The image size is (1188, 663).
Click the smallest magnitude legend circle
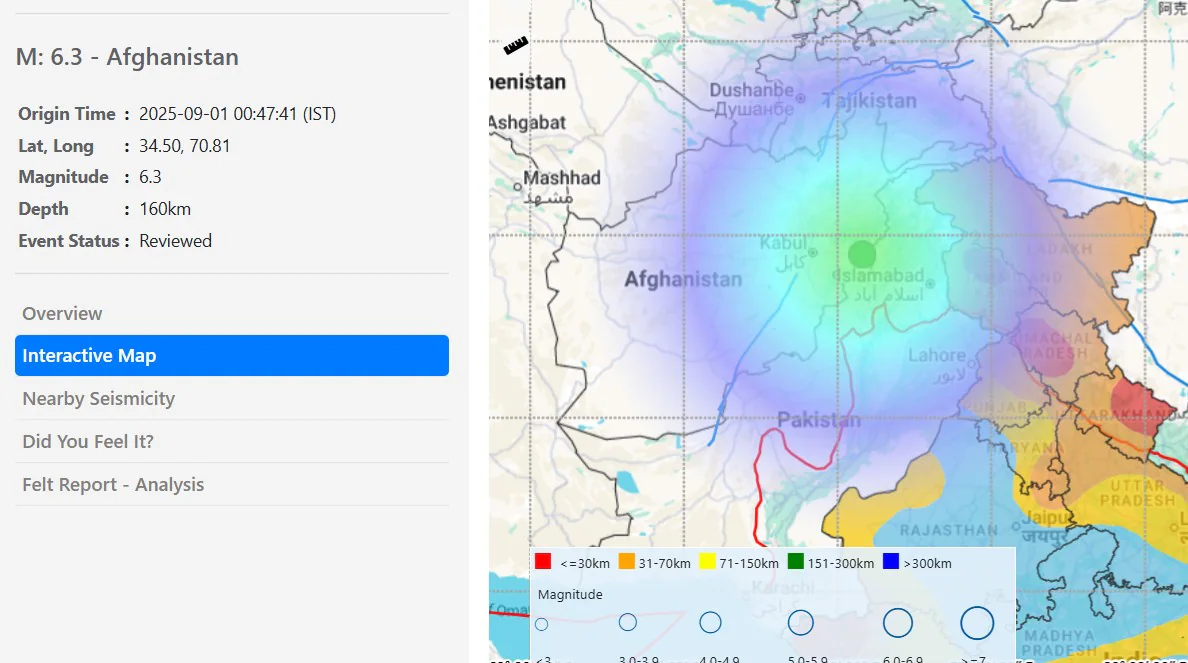coord(542,624)
